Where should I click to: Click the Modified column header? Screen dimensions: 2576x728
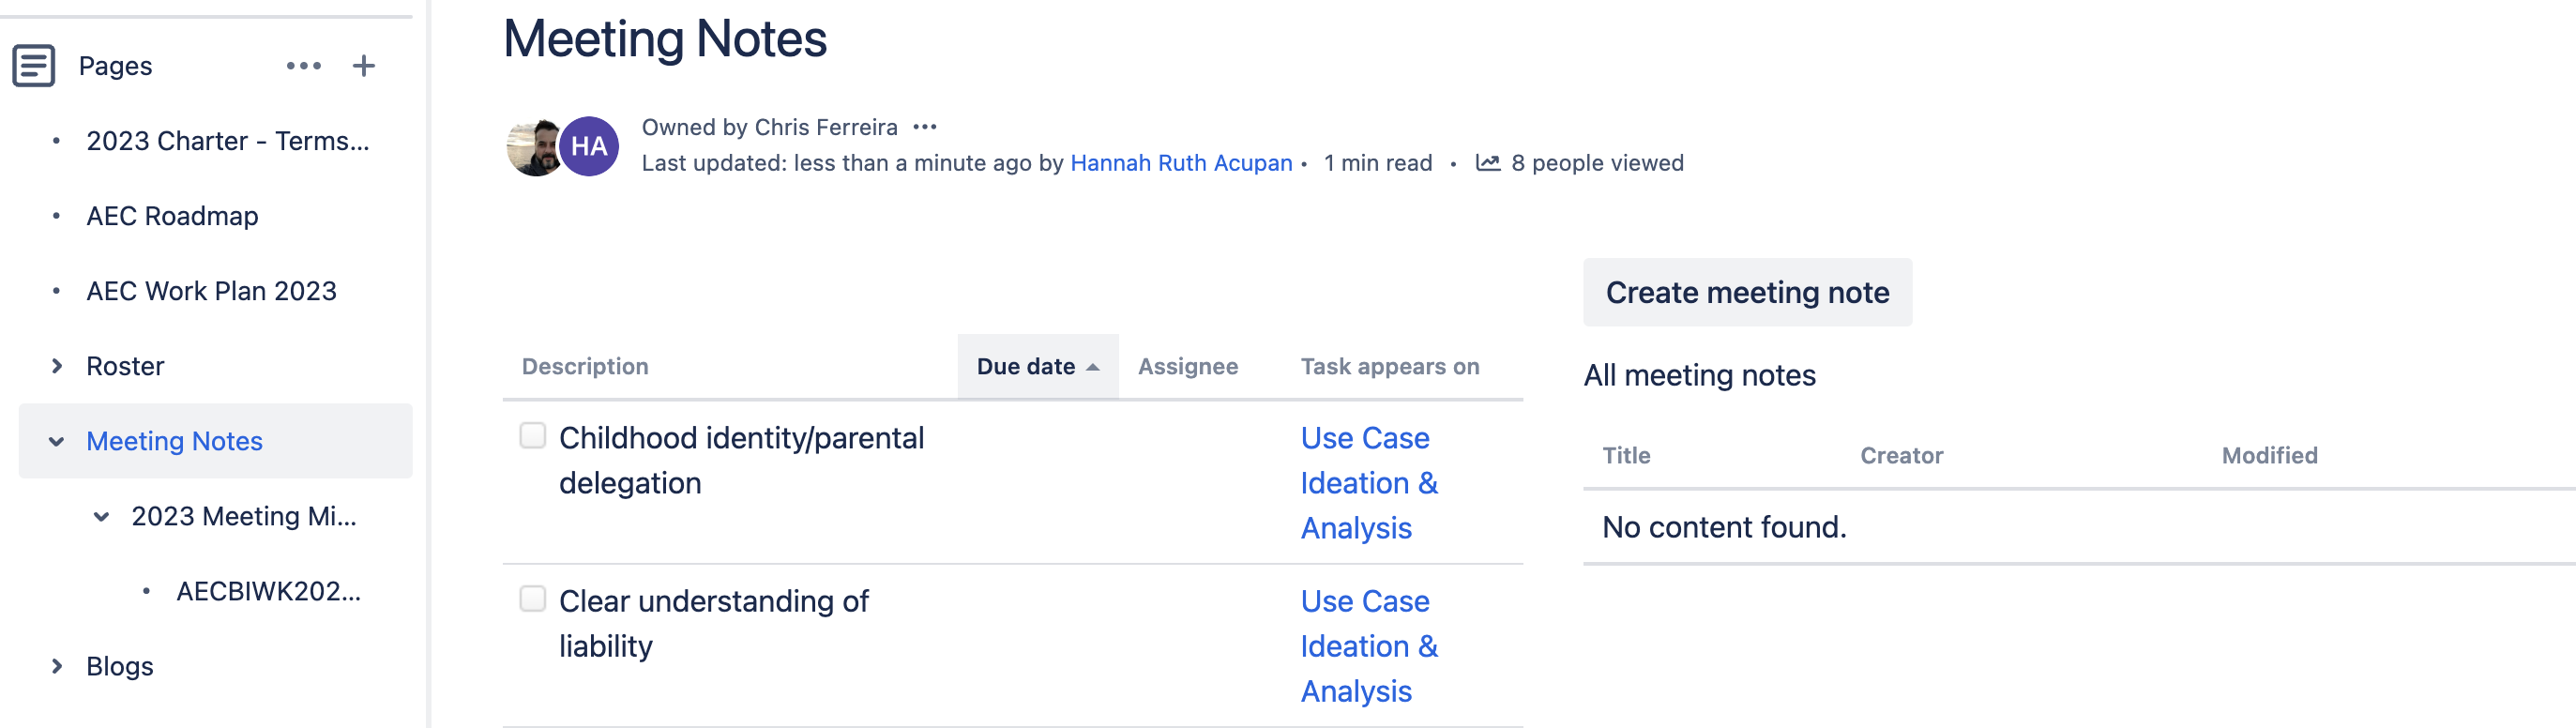point(2269,456)
